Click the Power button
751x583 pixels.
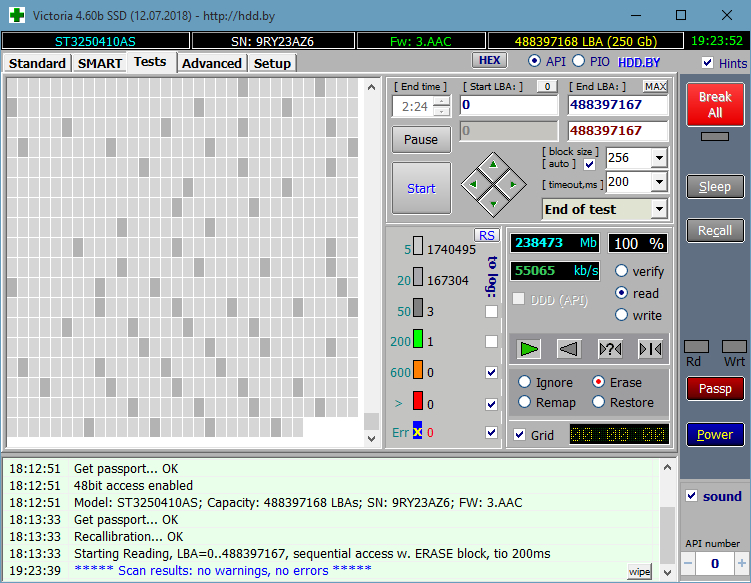715,434
